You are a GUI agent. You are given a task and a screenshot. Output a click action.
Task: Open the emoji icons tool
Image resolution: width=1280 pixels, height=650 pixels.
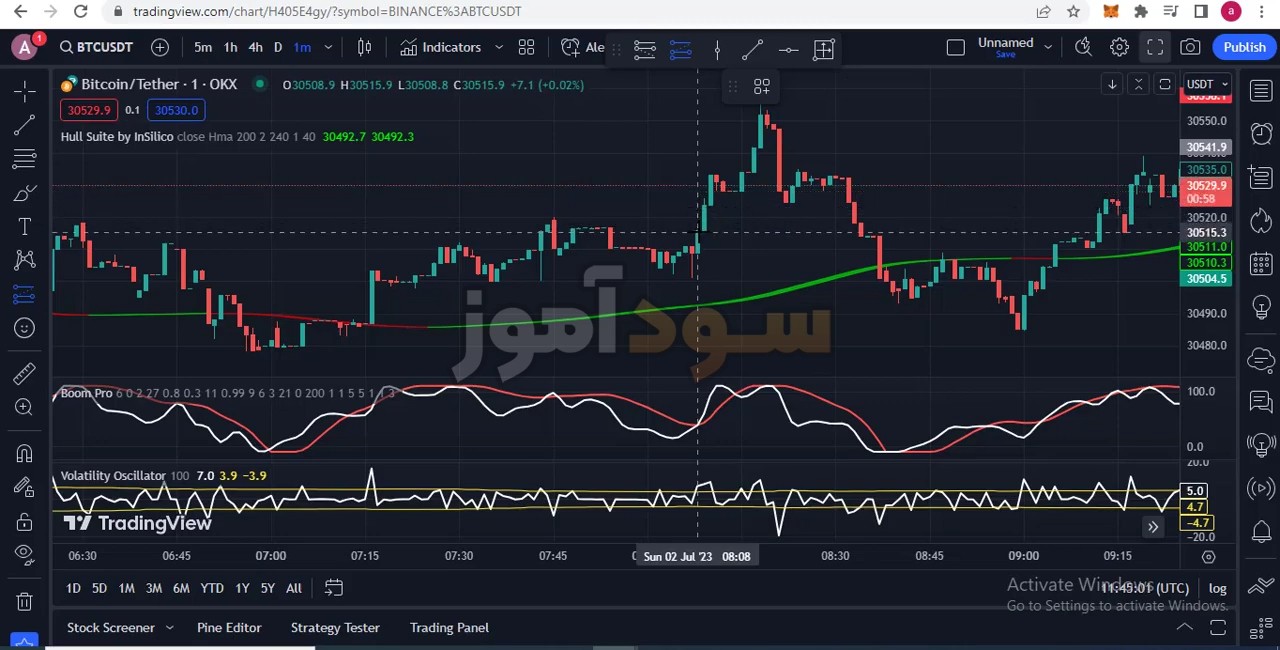tap(25, 328)
